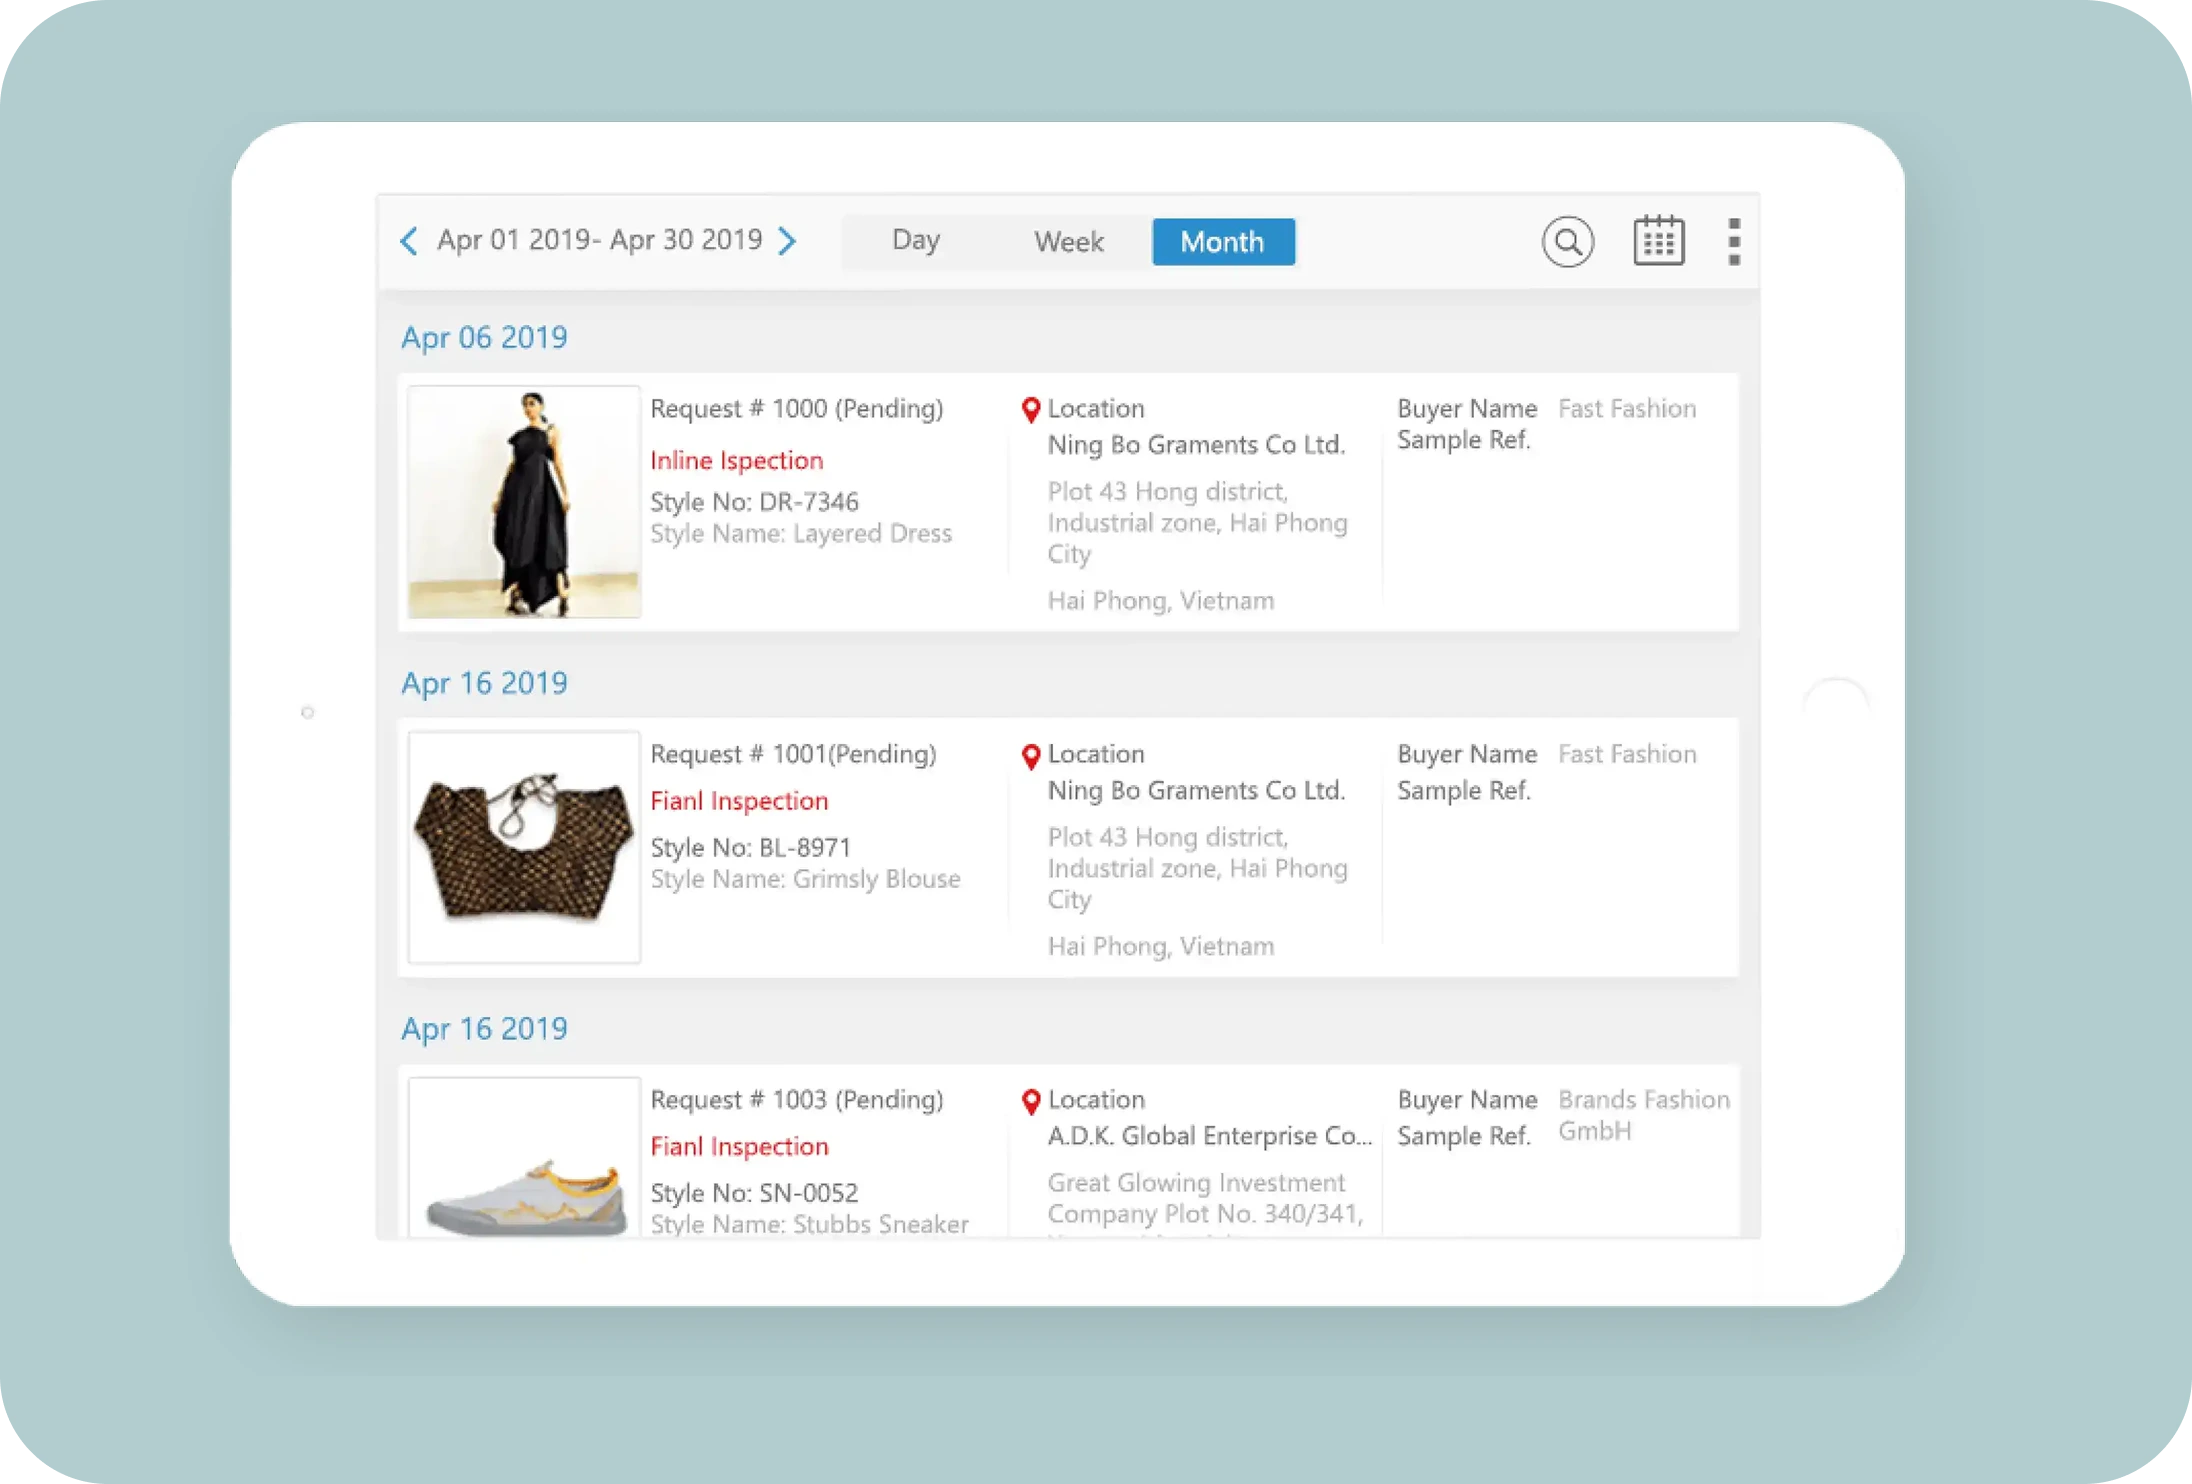This screenshot has width=2192, height=1484.
Task: Click location pin for Request 1003
Action: (1031, 1102)
